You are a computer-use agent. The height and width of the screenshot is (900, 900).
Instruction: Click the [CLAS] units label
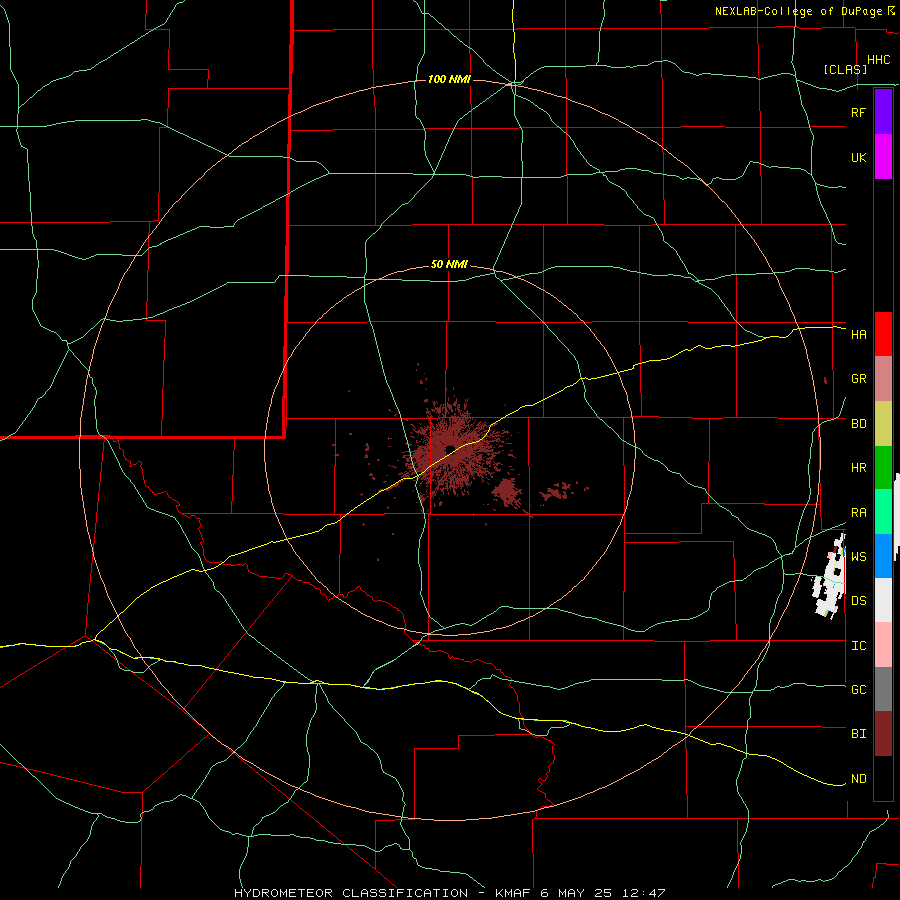click(x=845, y=69)
